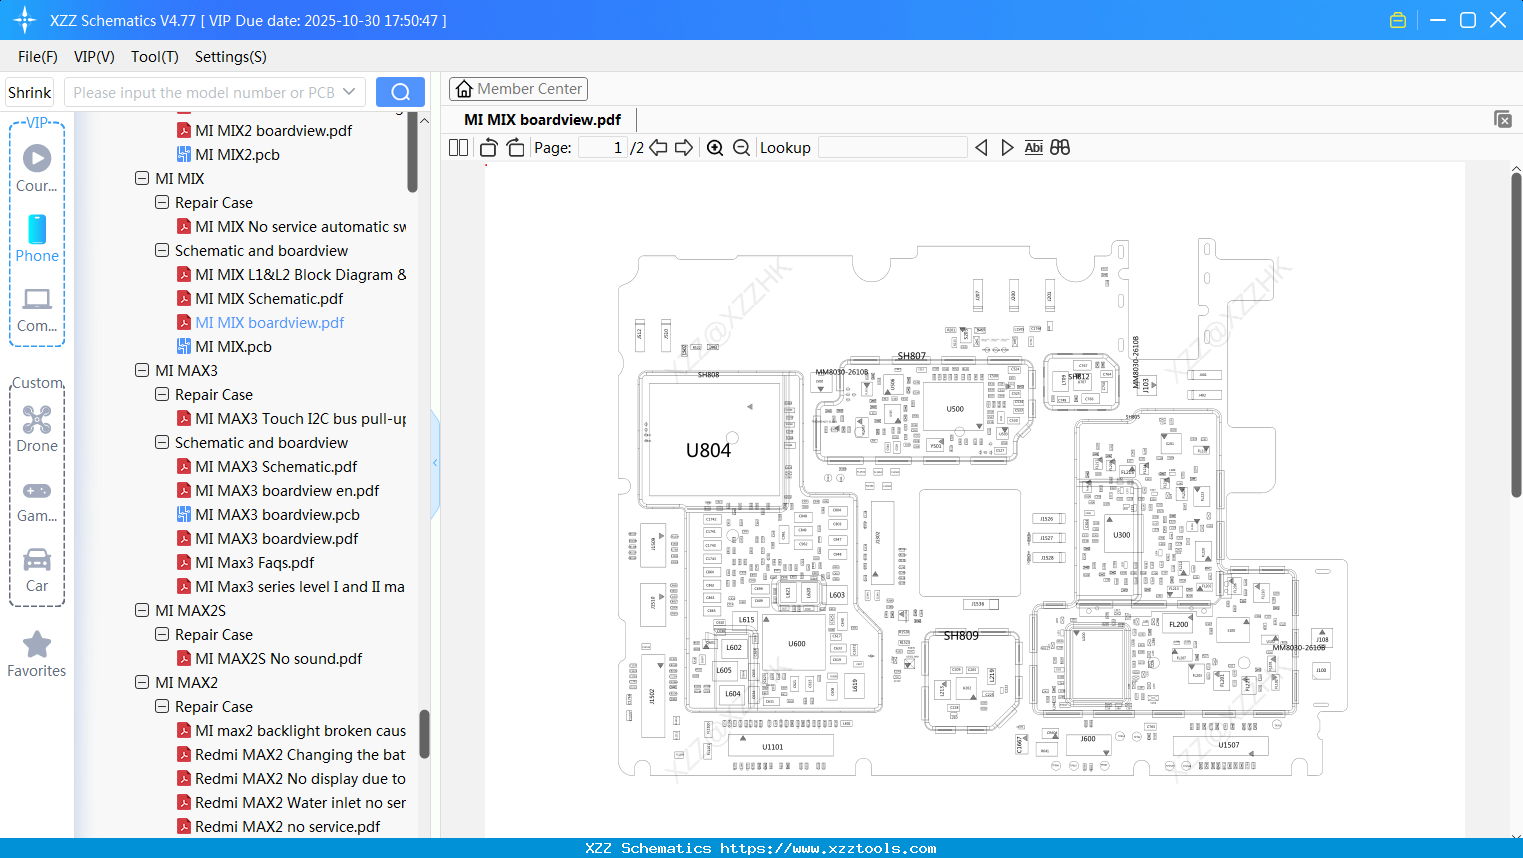Viewport: 1523px width, 858px height.
Task: Open MI MIX L1&L2 Block Diagram file
Action: (300, 275)
